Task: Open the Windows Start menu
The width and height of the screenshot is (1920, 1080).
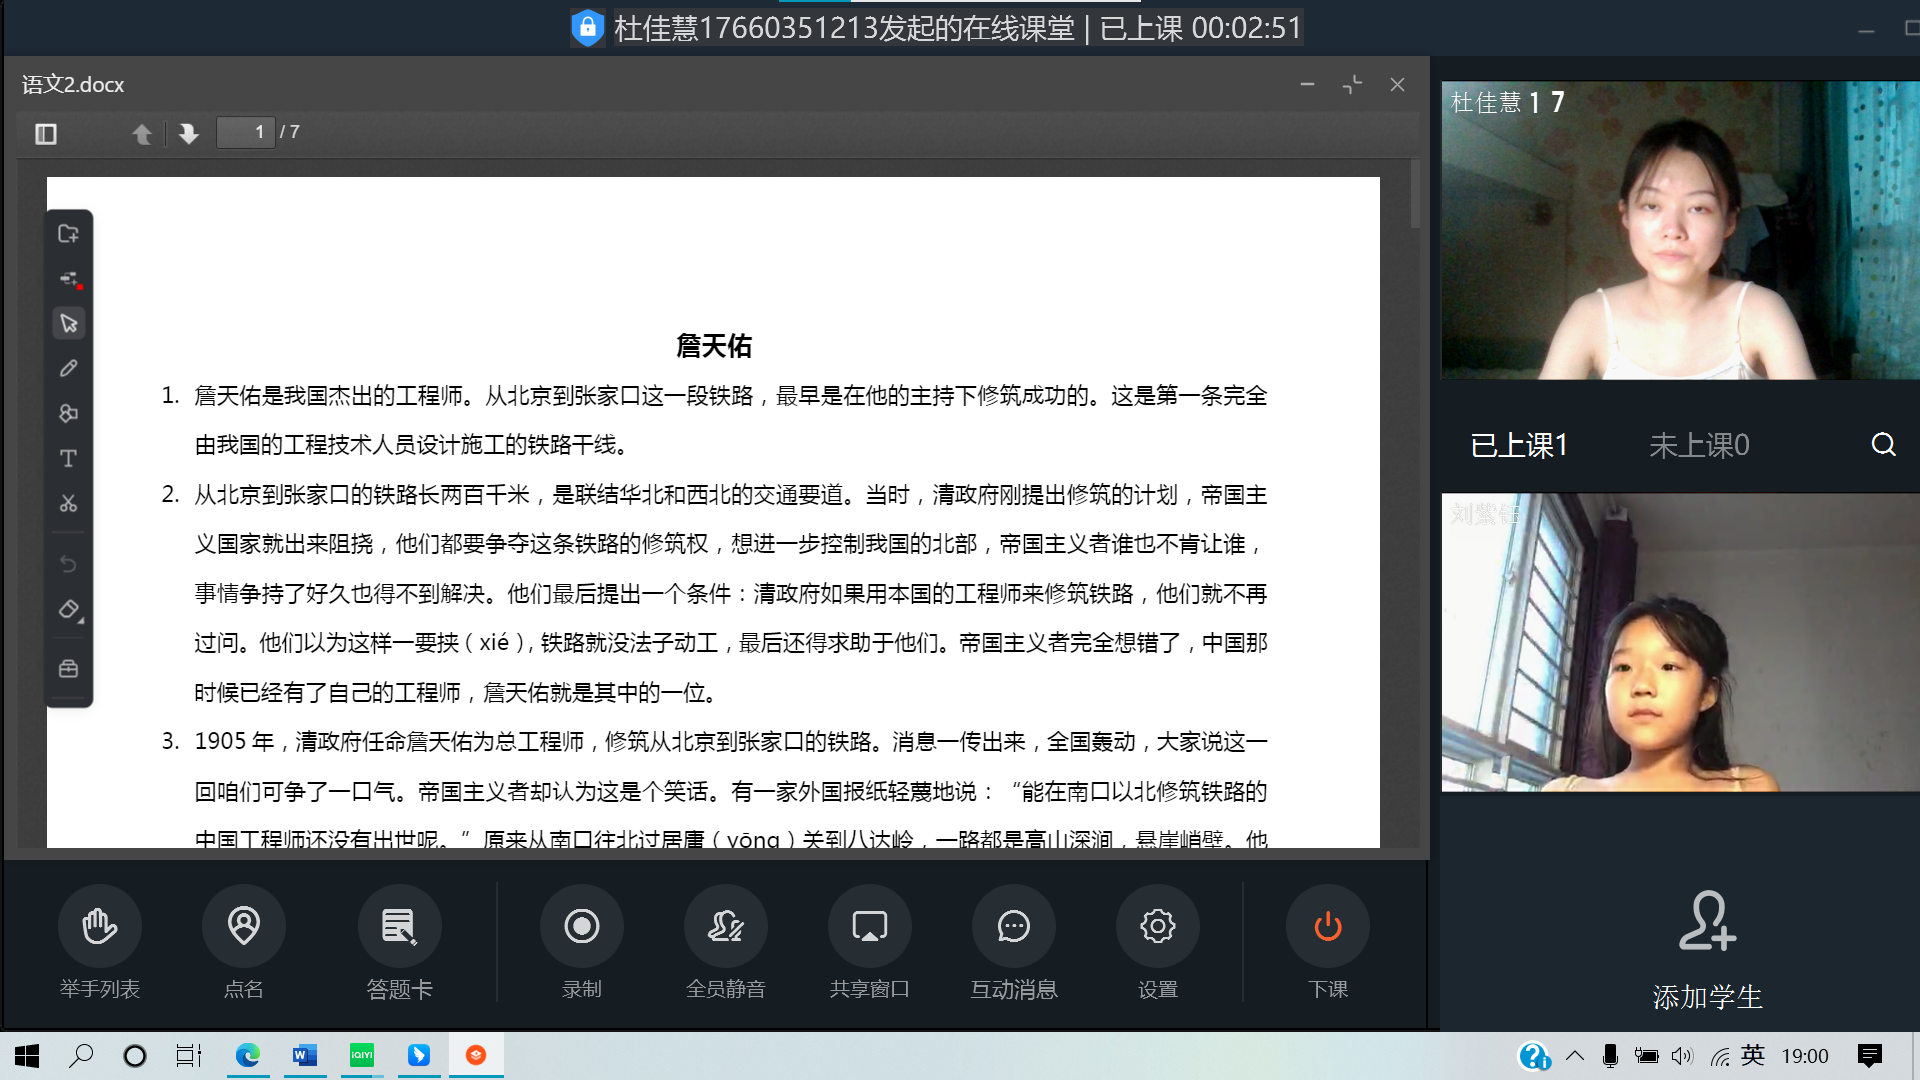Action: pyautogui.click(x=27, y=1056)
